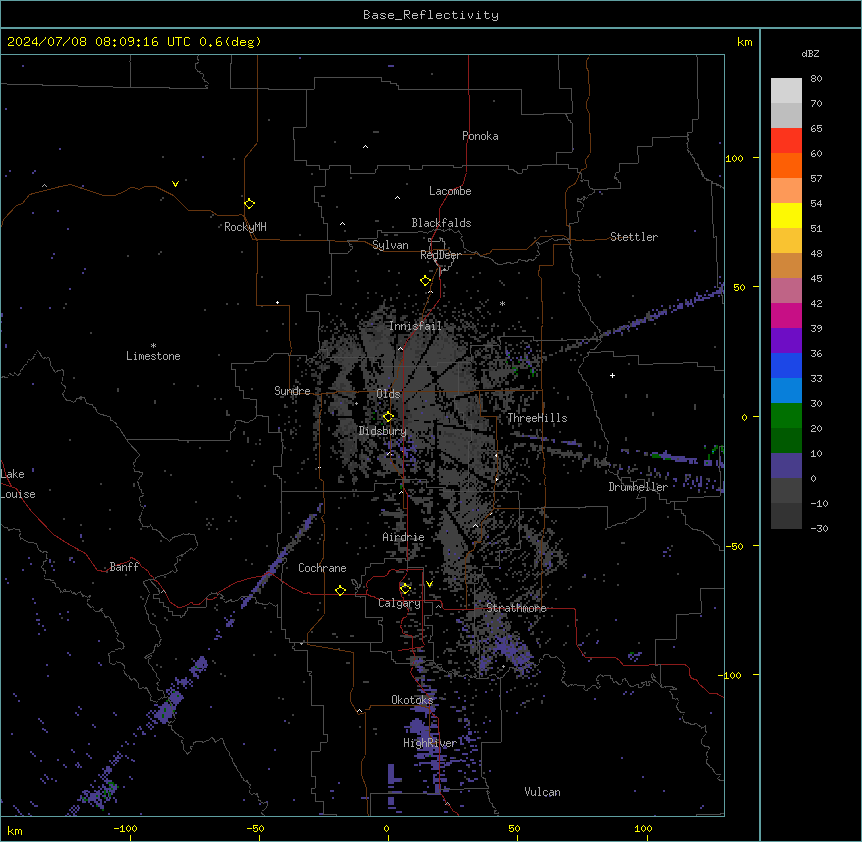
Task: Select the yellow diamond marker below RedDeer
Action: point(425,280)
